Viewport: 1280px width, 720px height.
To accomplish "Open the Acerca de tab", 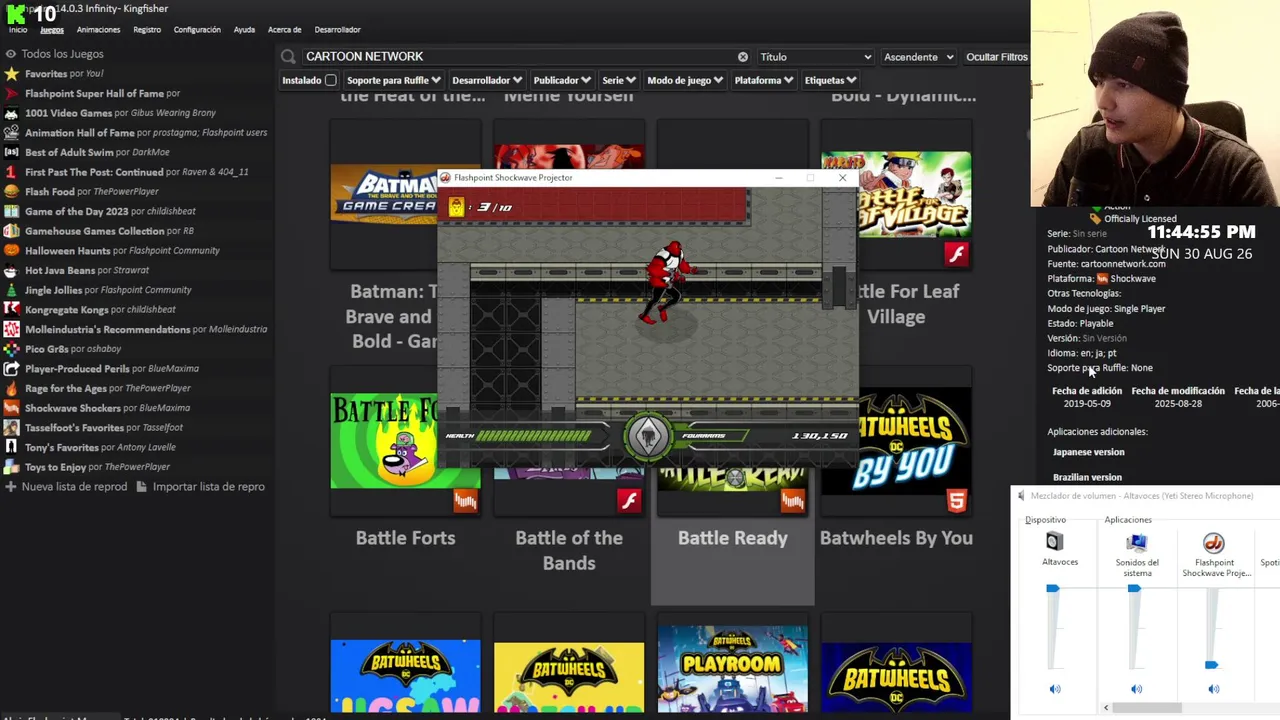I will pyautogui.click(x=285, y=30).
